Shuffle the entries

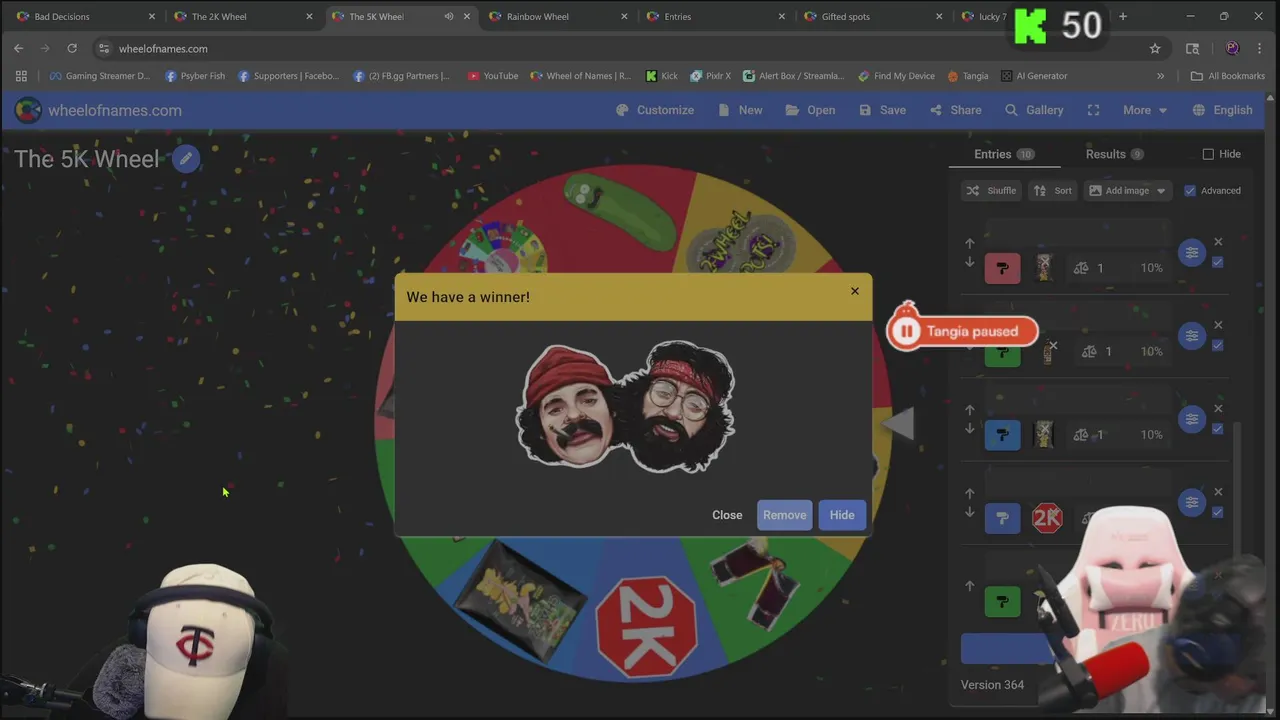(992, 190)
